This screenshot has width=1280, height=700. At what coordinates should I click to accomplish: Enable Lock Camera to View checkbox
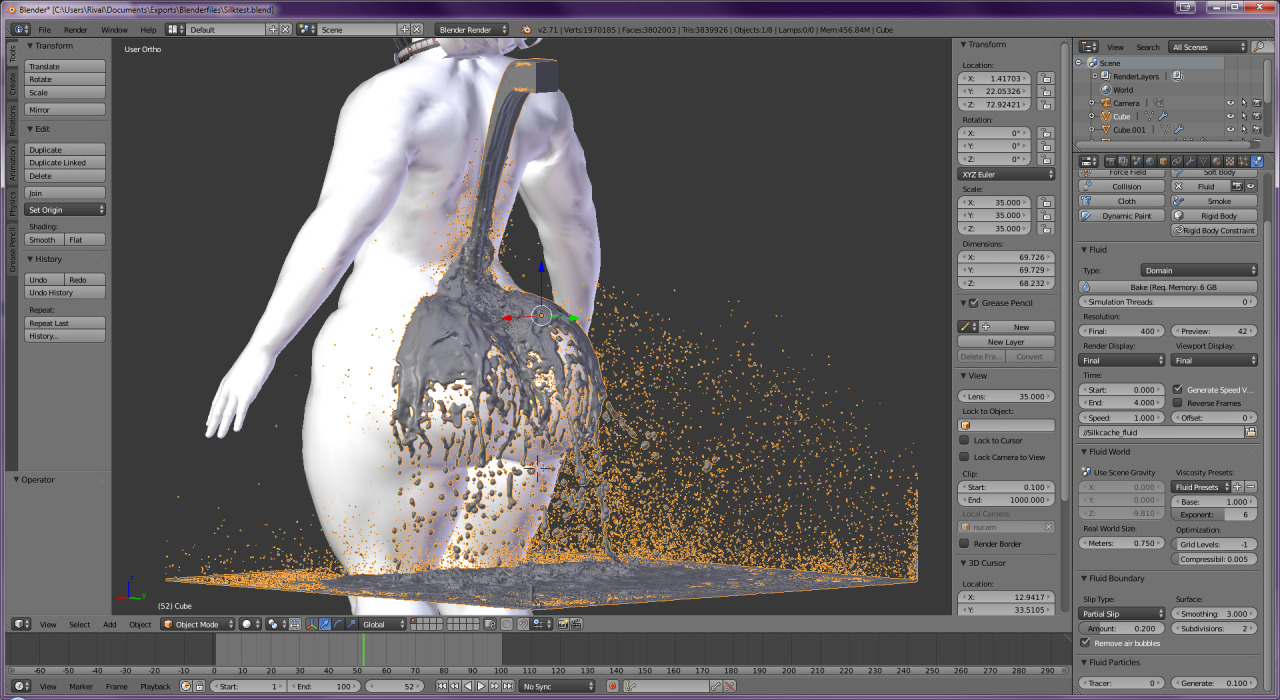(x=964, y=457)
